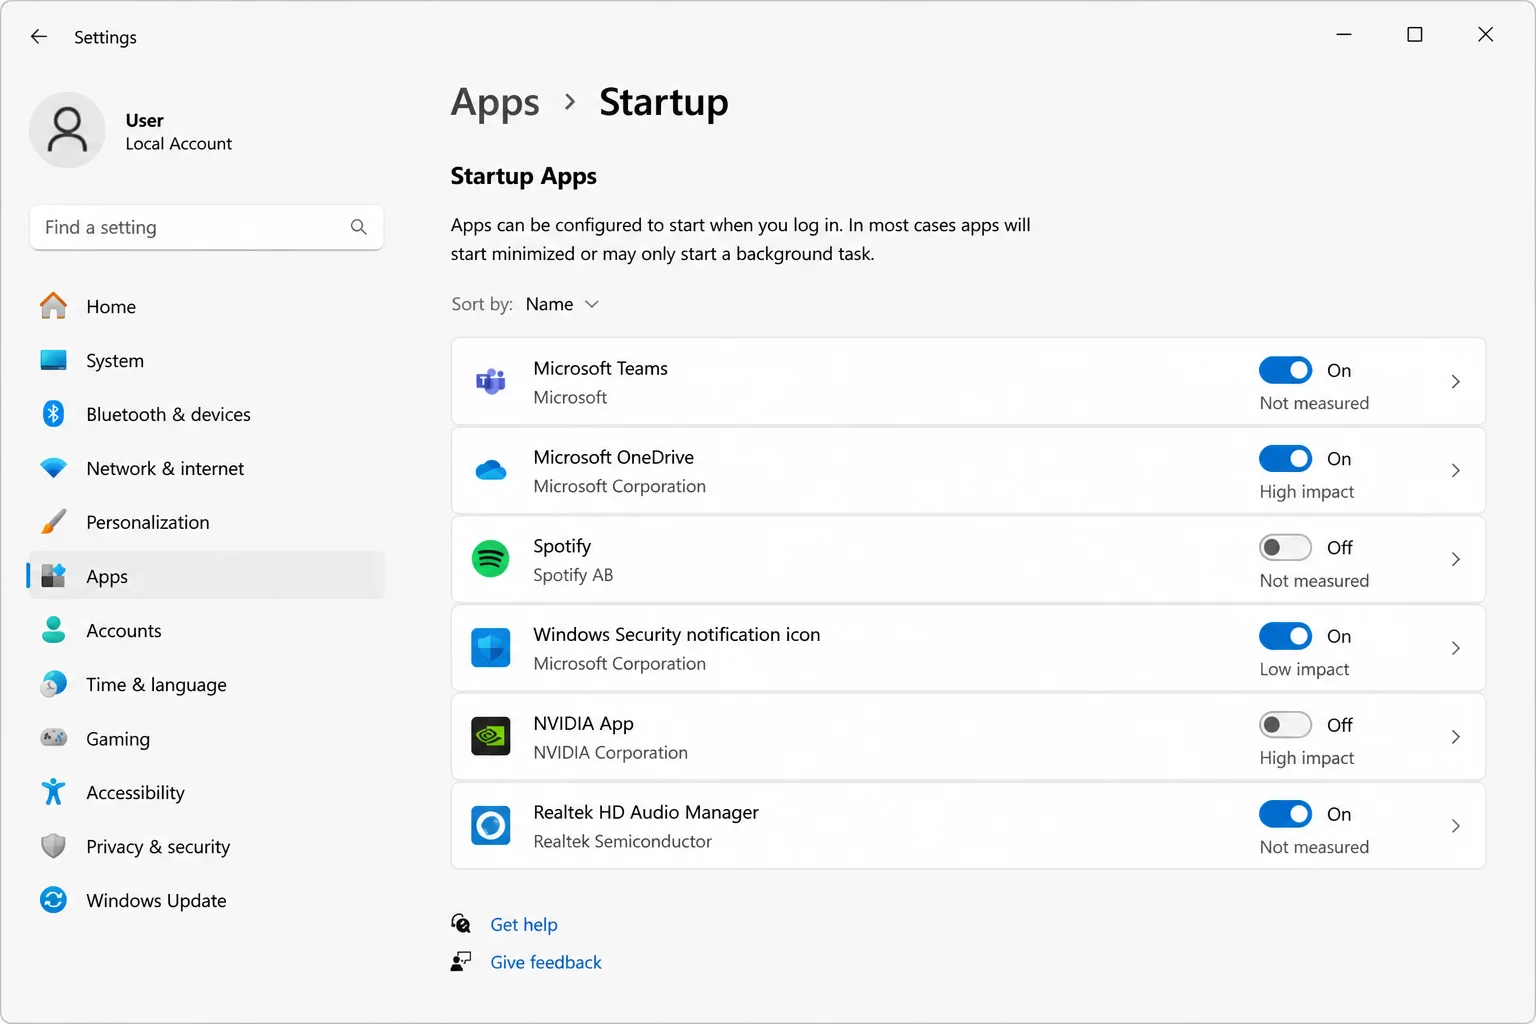Screen dimensions: 1536x1024
Task: Expand Windows Security notification row chevron
Action: coord(1455,648)
